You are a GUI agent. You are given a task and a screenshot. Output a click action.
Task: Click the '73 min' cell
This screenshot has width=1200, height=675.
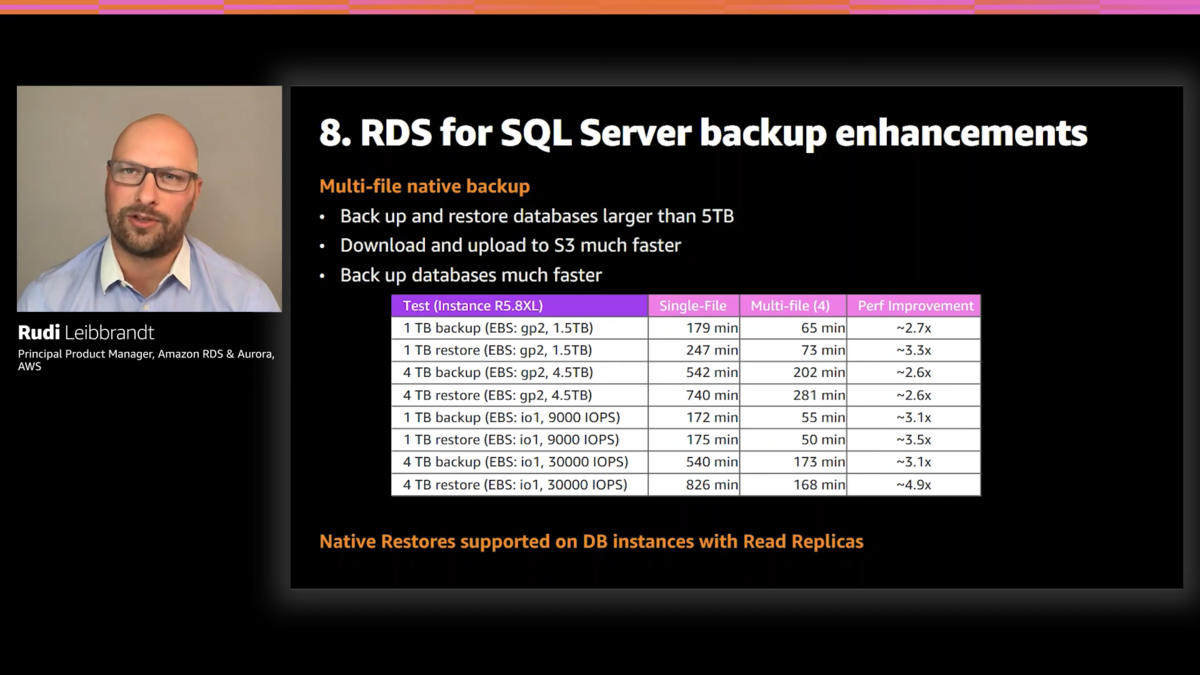793,350
